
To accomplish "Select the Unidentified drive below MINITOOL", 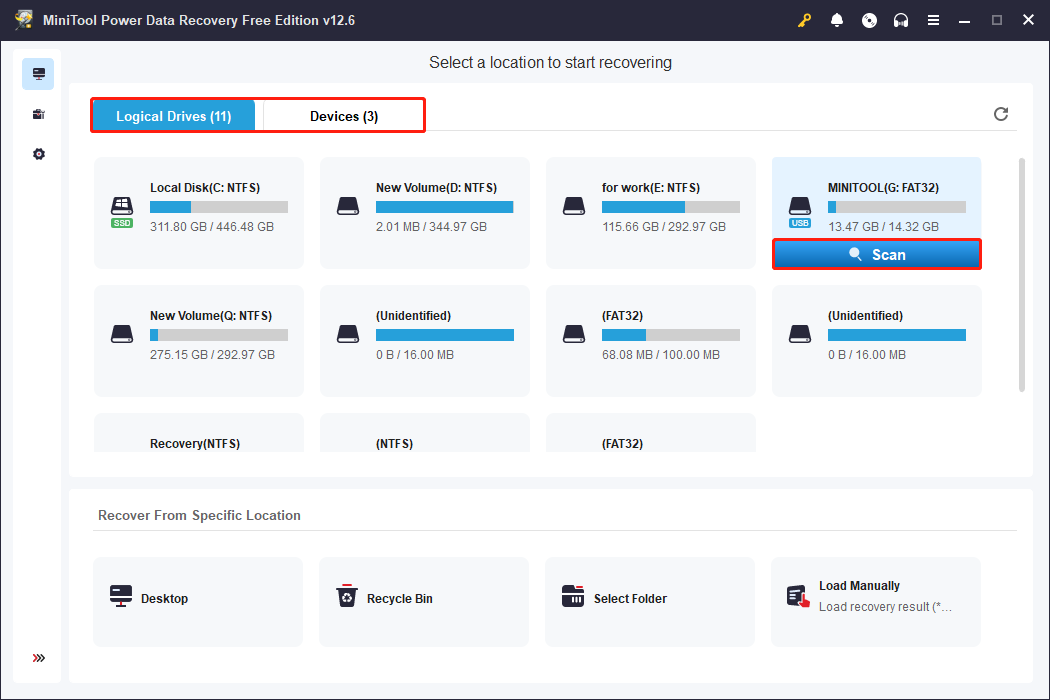I will point(877,341).
